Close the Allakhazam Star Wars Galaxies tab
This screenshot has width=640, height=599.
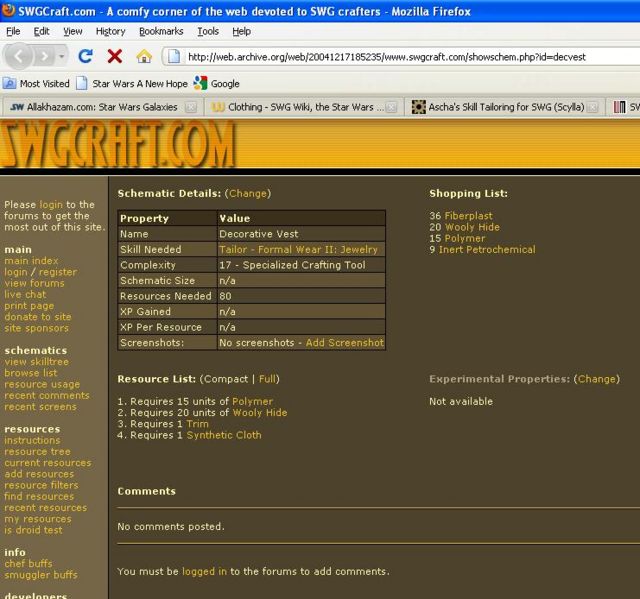click(x=192, y=107)
